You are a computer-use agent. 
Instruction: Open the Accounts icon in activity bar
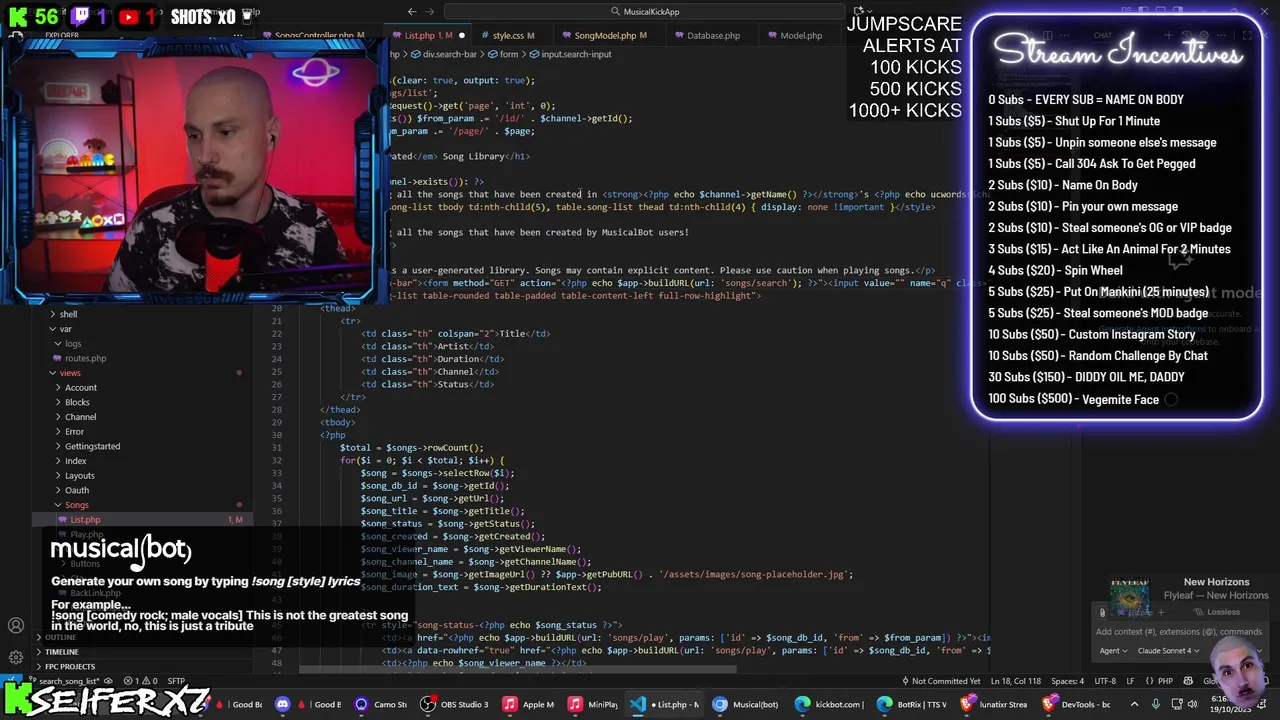click(x=16, y=627)
